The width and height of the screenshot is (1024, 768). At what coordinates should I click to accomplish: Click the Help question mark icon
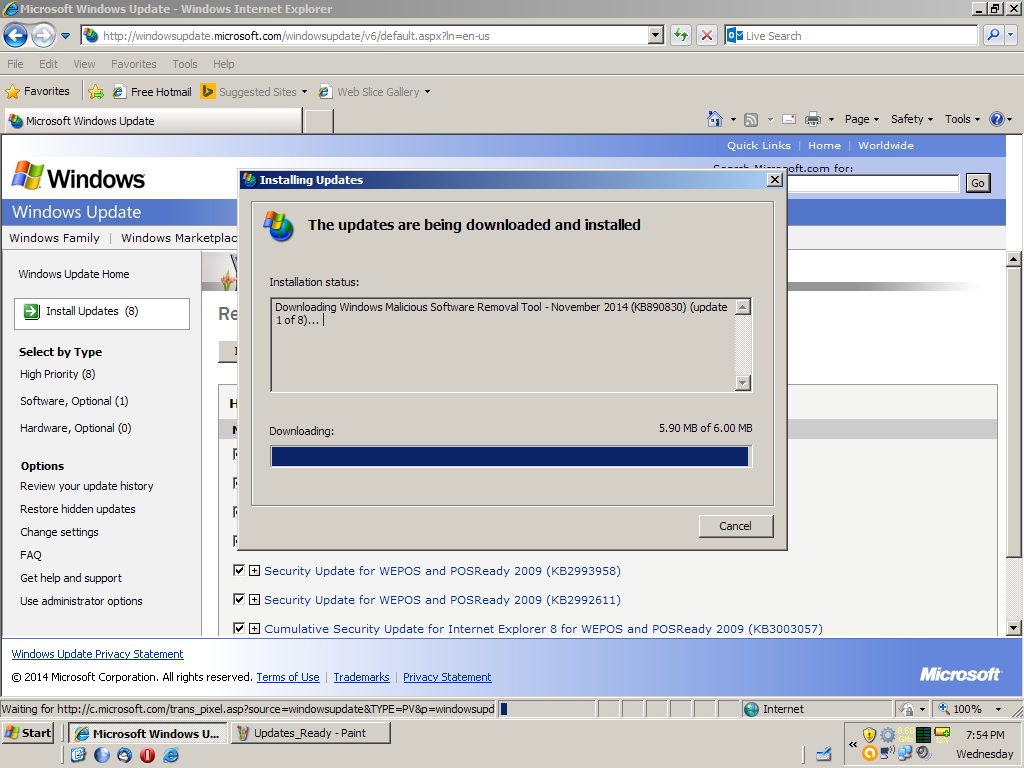click(997, 119)
